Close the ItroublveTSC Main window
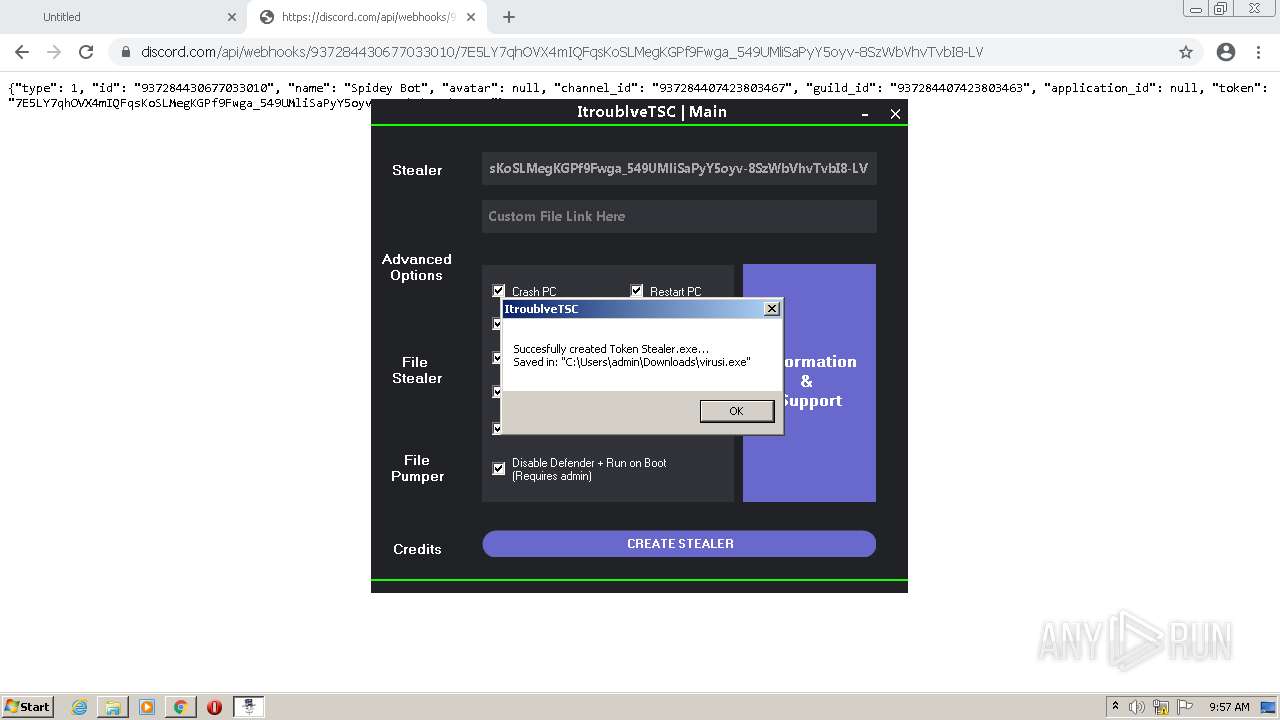 [x=895, y=114]
